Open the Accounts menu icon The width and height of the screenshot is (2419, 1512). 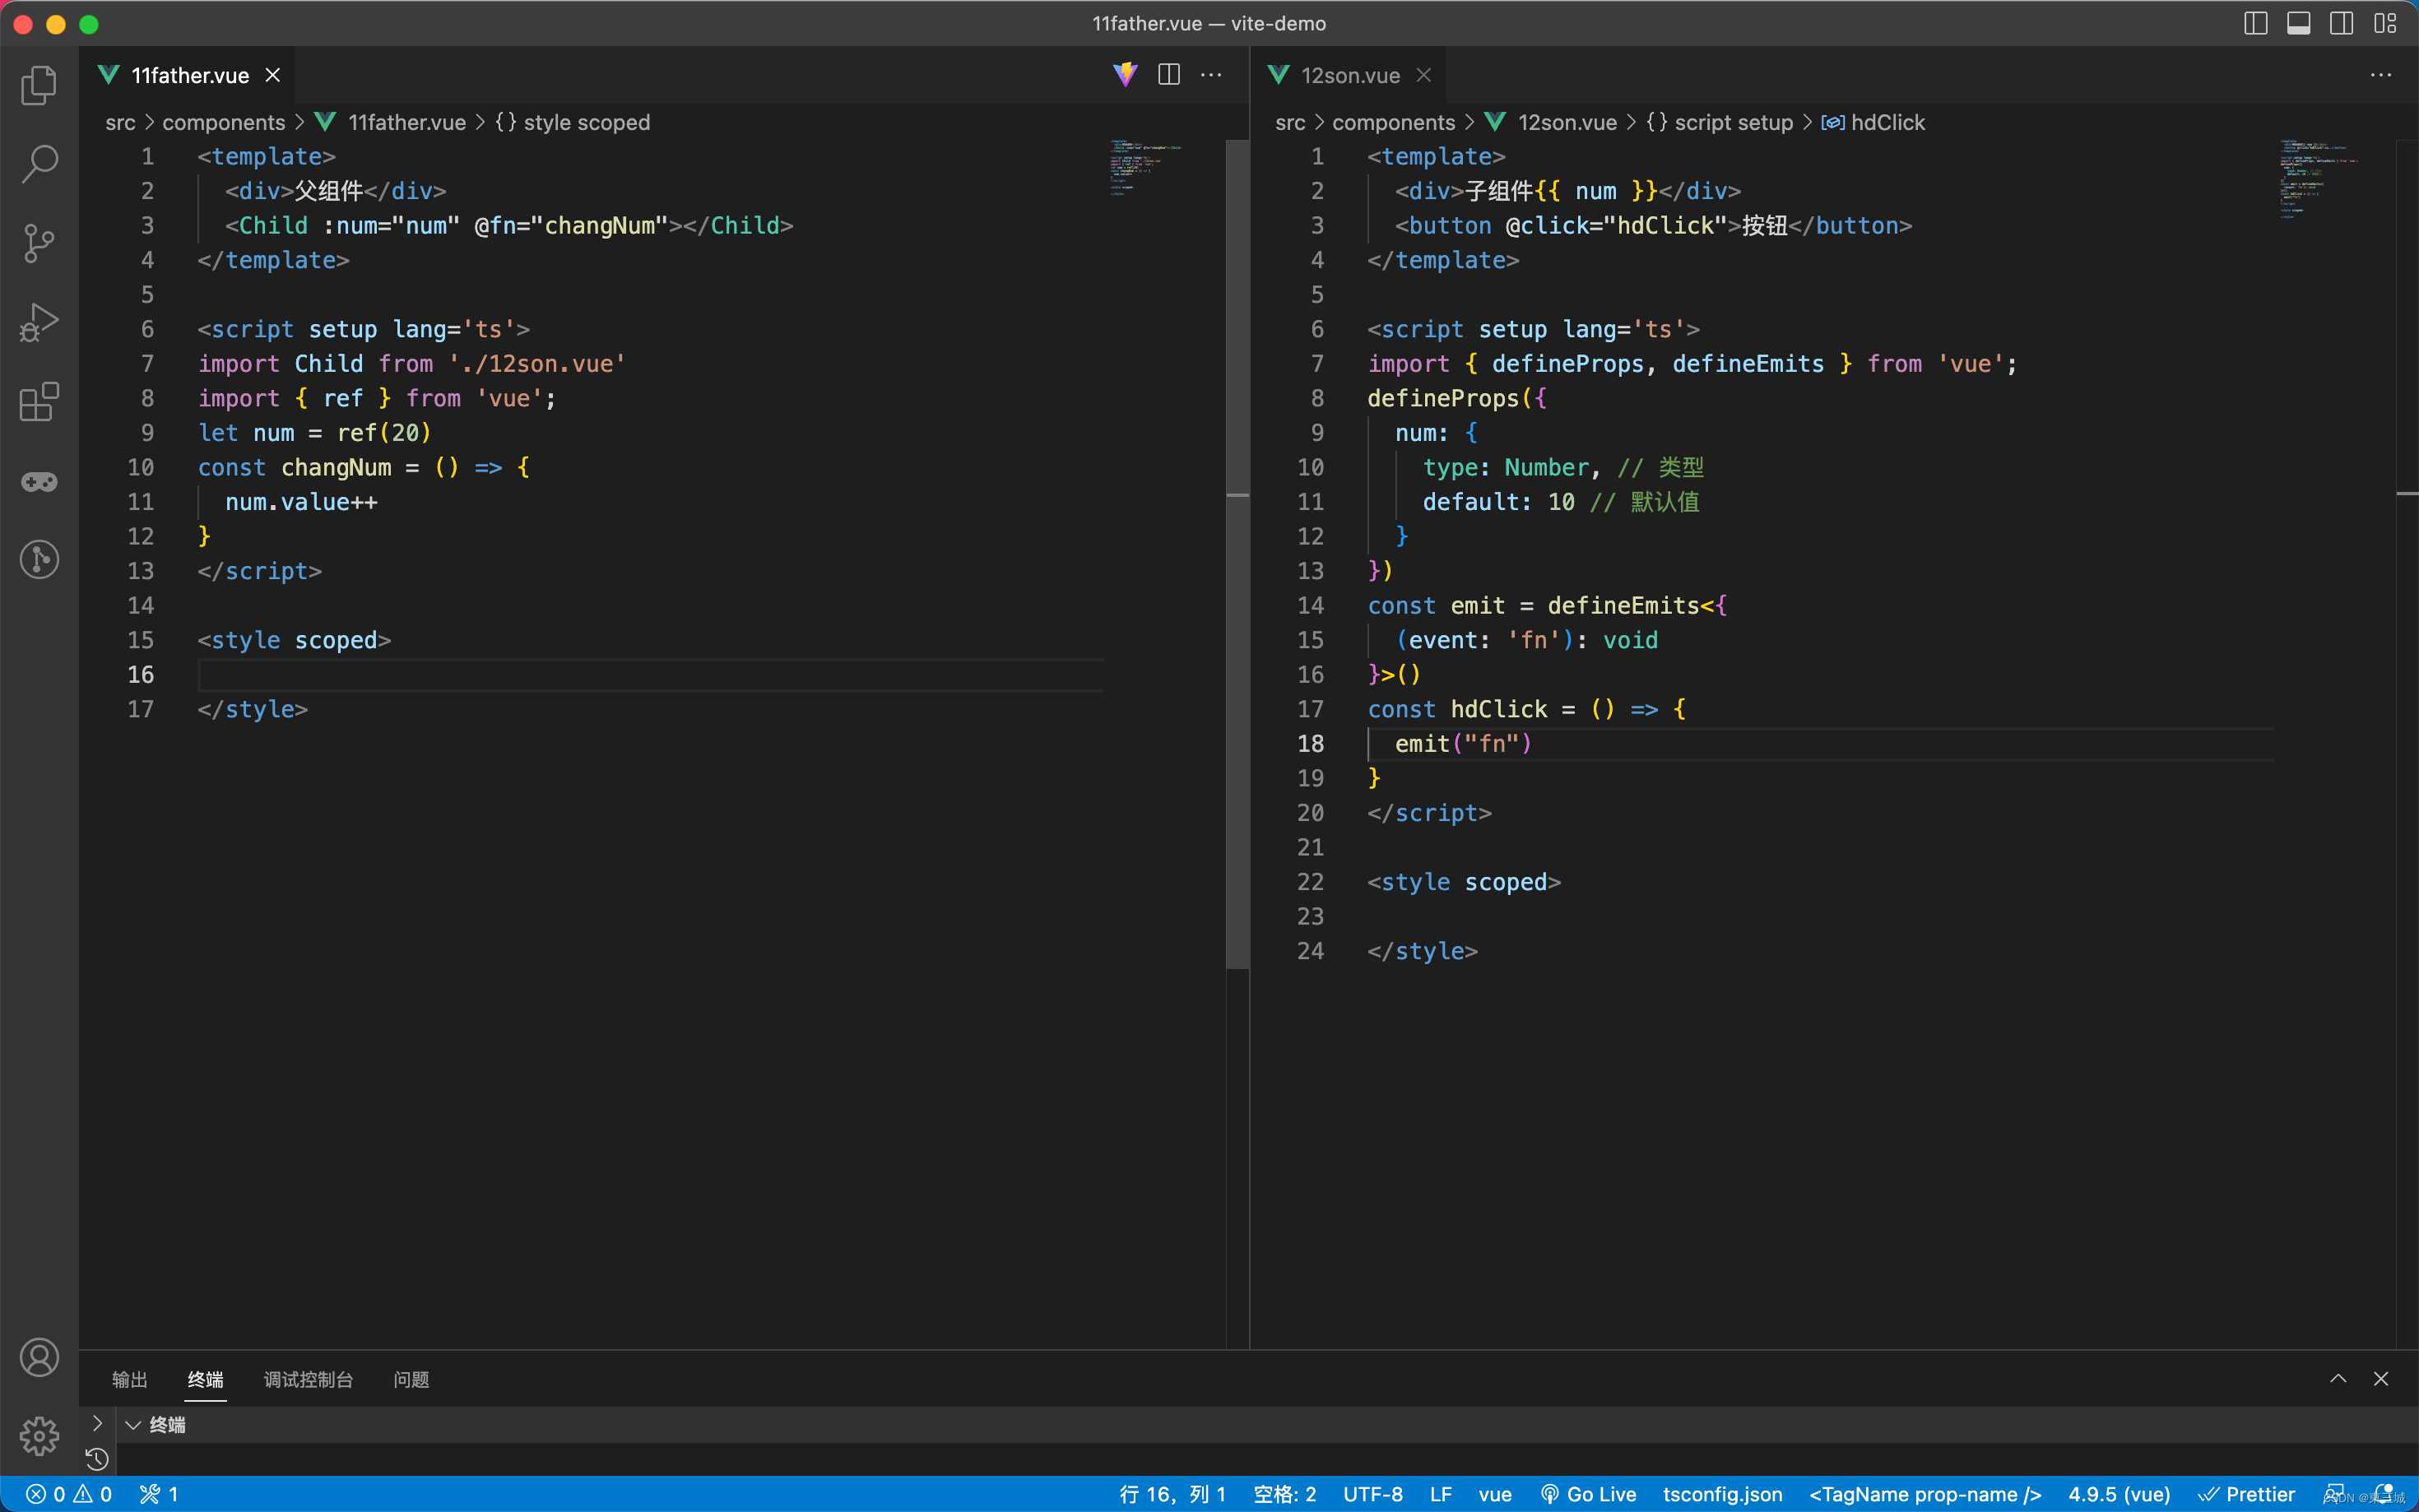pyautogui.click(x=39, y=1357)
